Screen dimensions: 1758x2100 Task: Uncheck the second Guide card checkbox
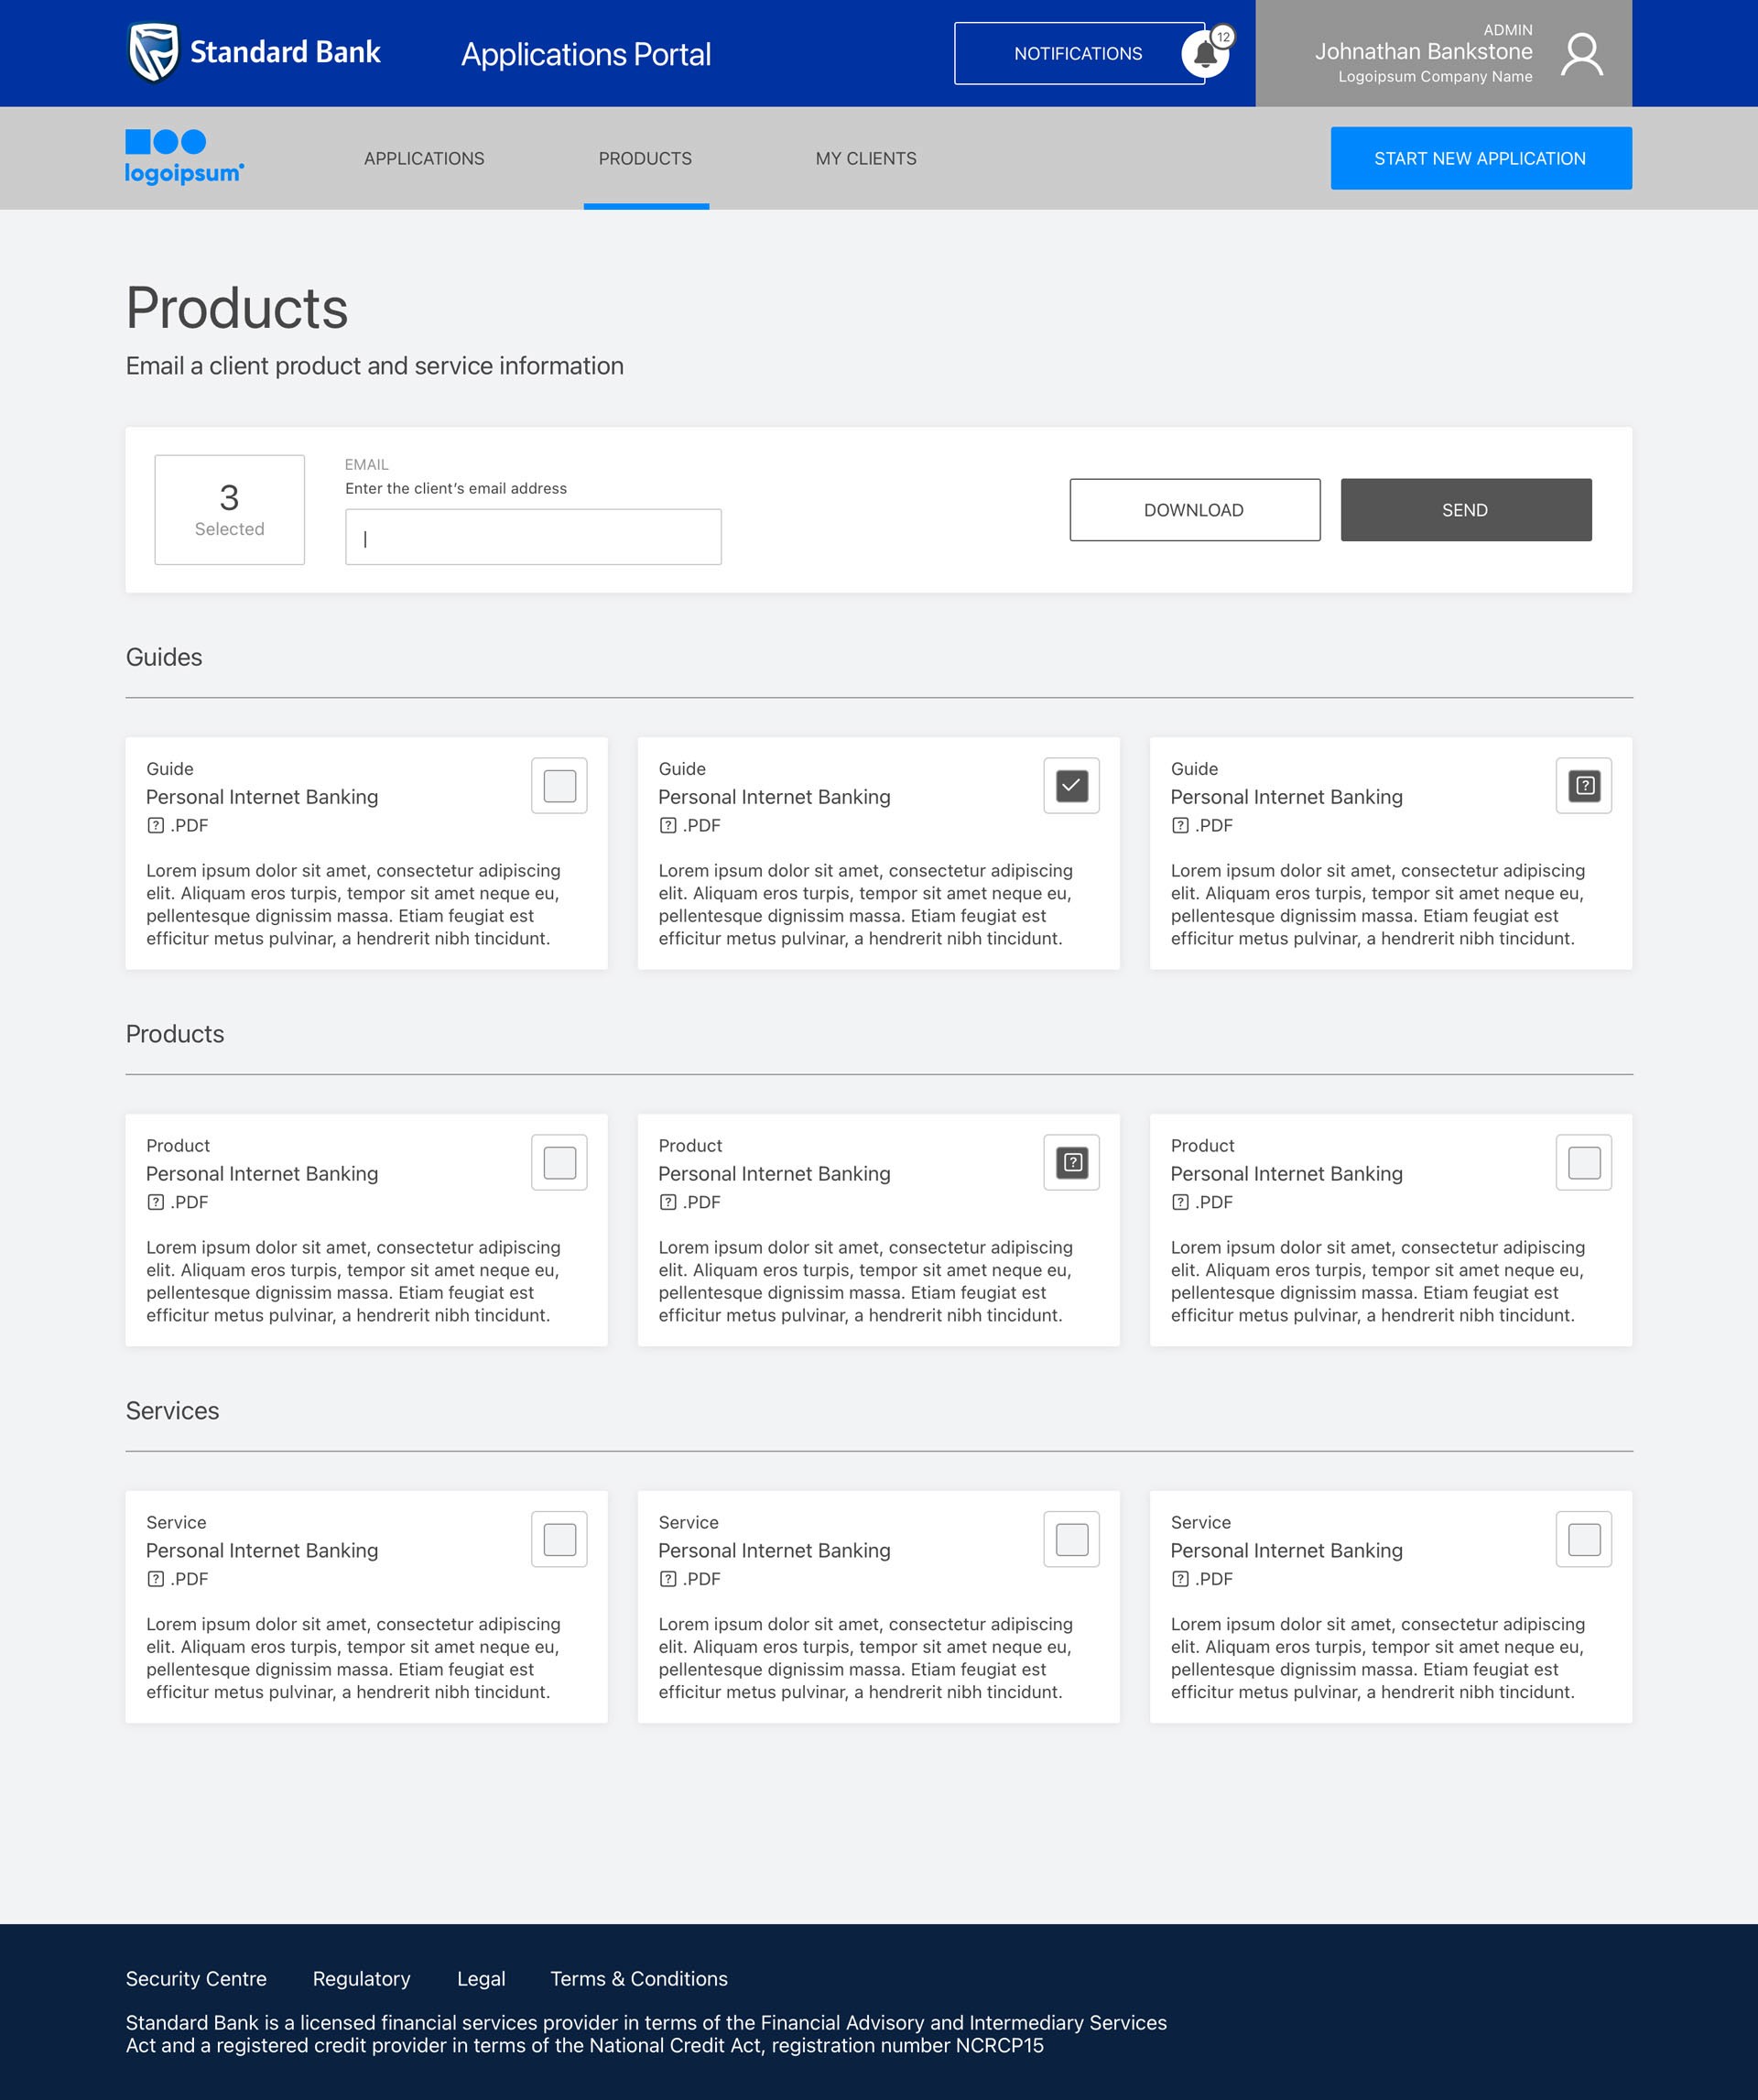point(1071,786)
